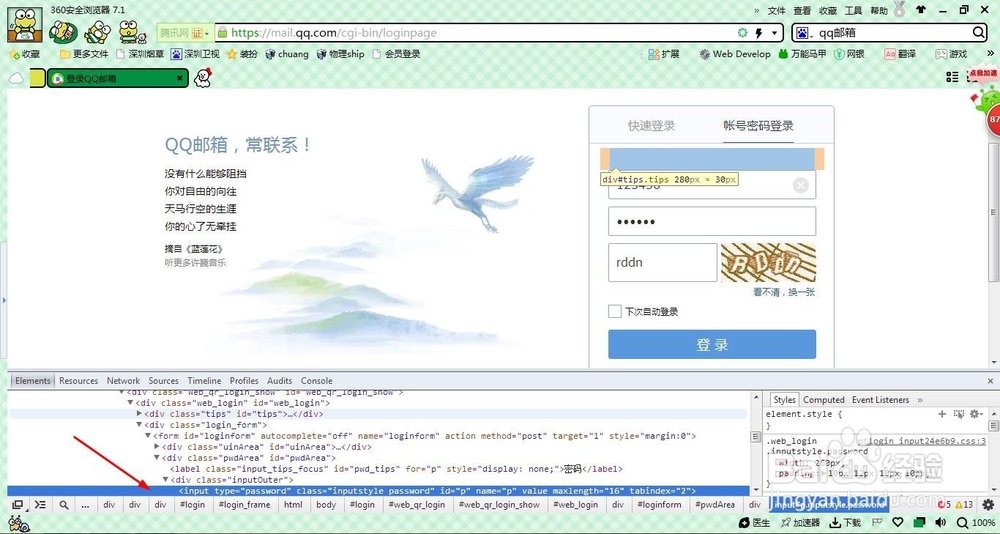Close the 登录QQ邮箱 tab
Screen dimensions: 1000x534
pyautogui.click(x=180, y=78)
